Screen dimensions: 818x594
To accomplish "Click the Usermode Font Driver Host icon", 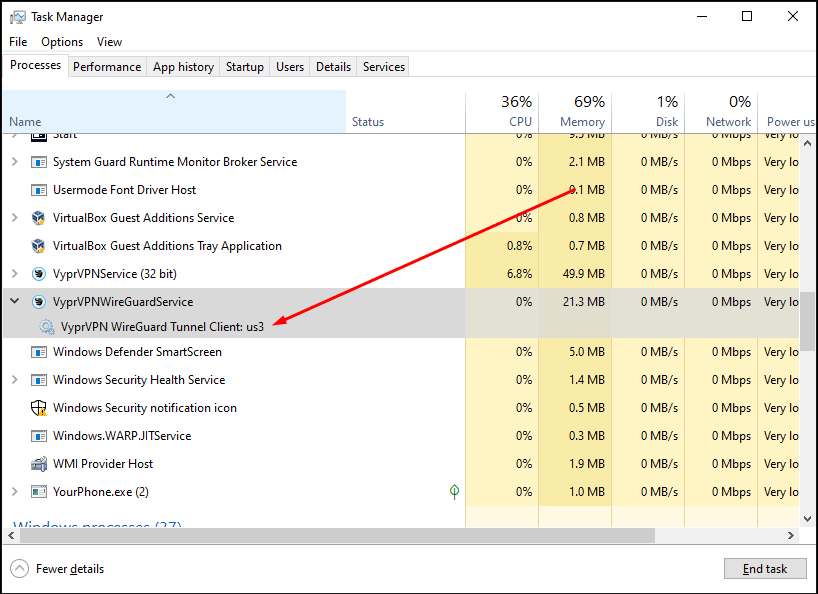I will (x=37, y=189).
